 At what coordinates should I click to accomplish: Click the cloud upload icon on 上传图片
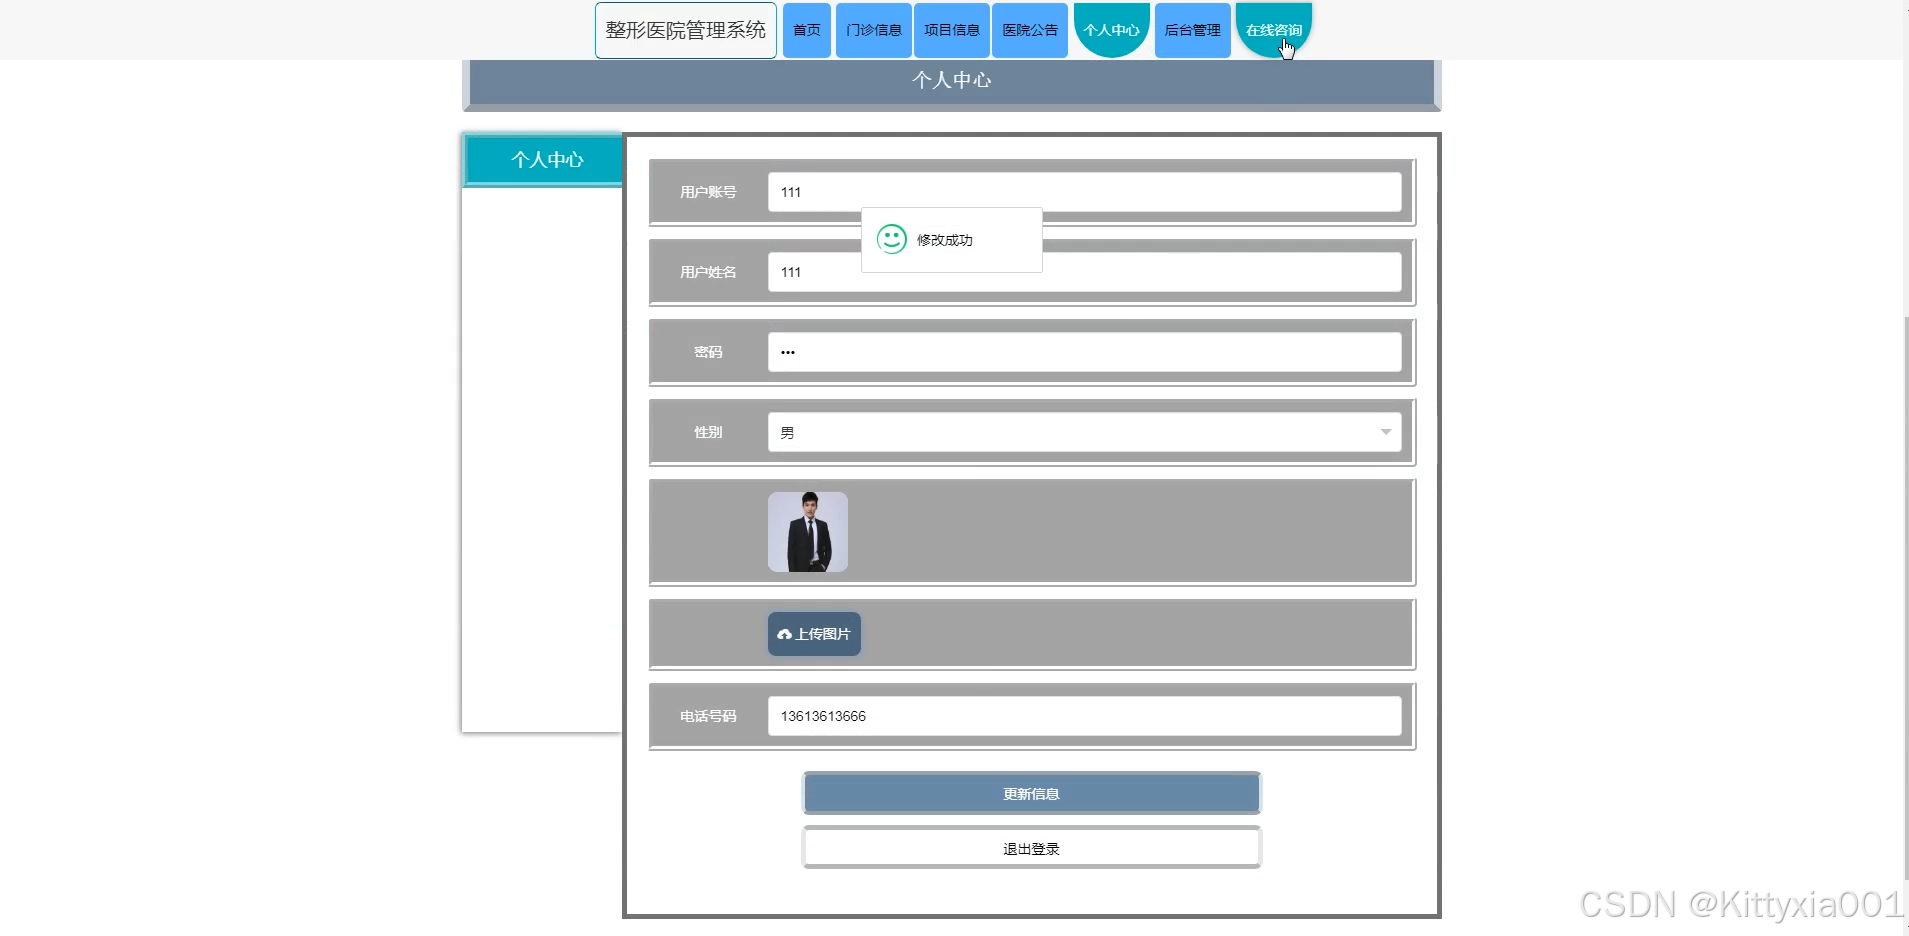click(784, 634)
